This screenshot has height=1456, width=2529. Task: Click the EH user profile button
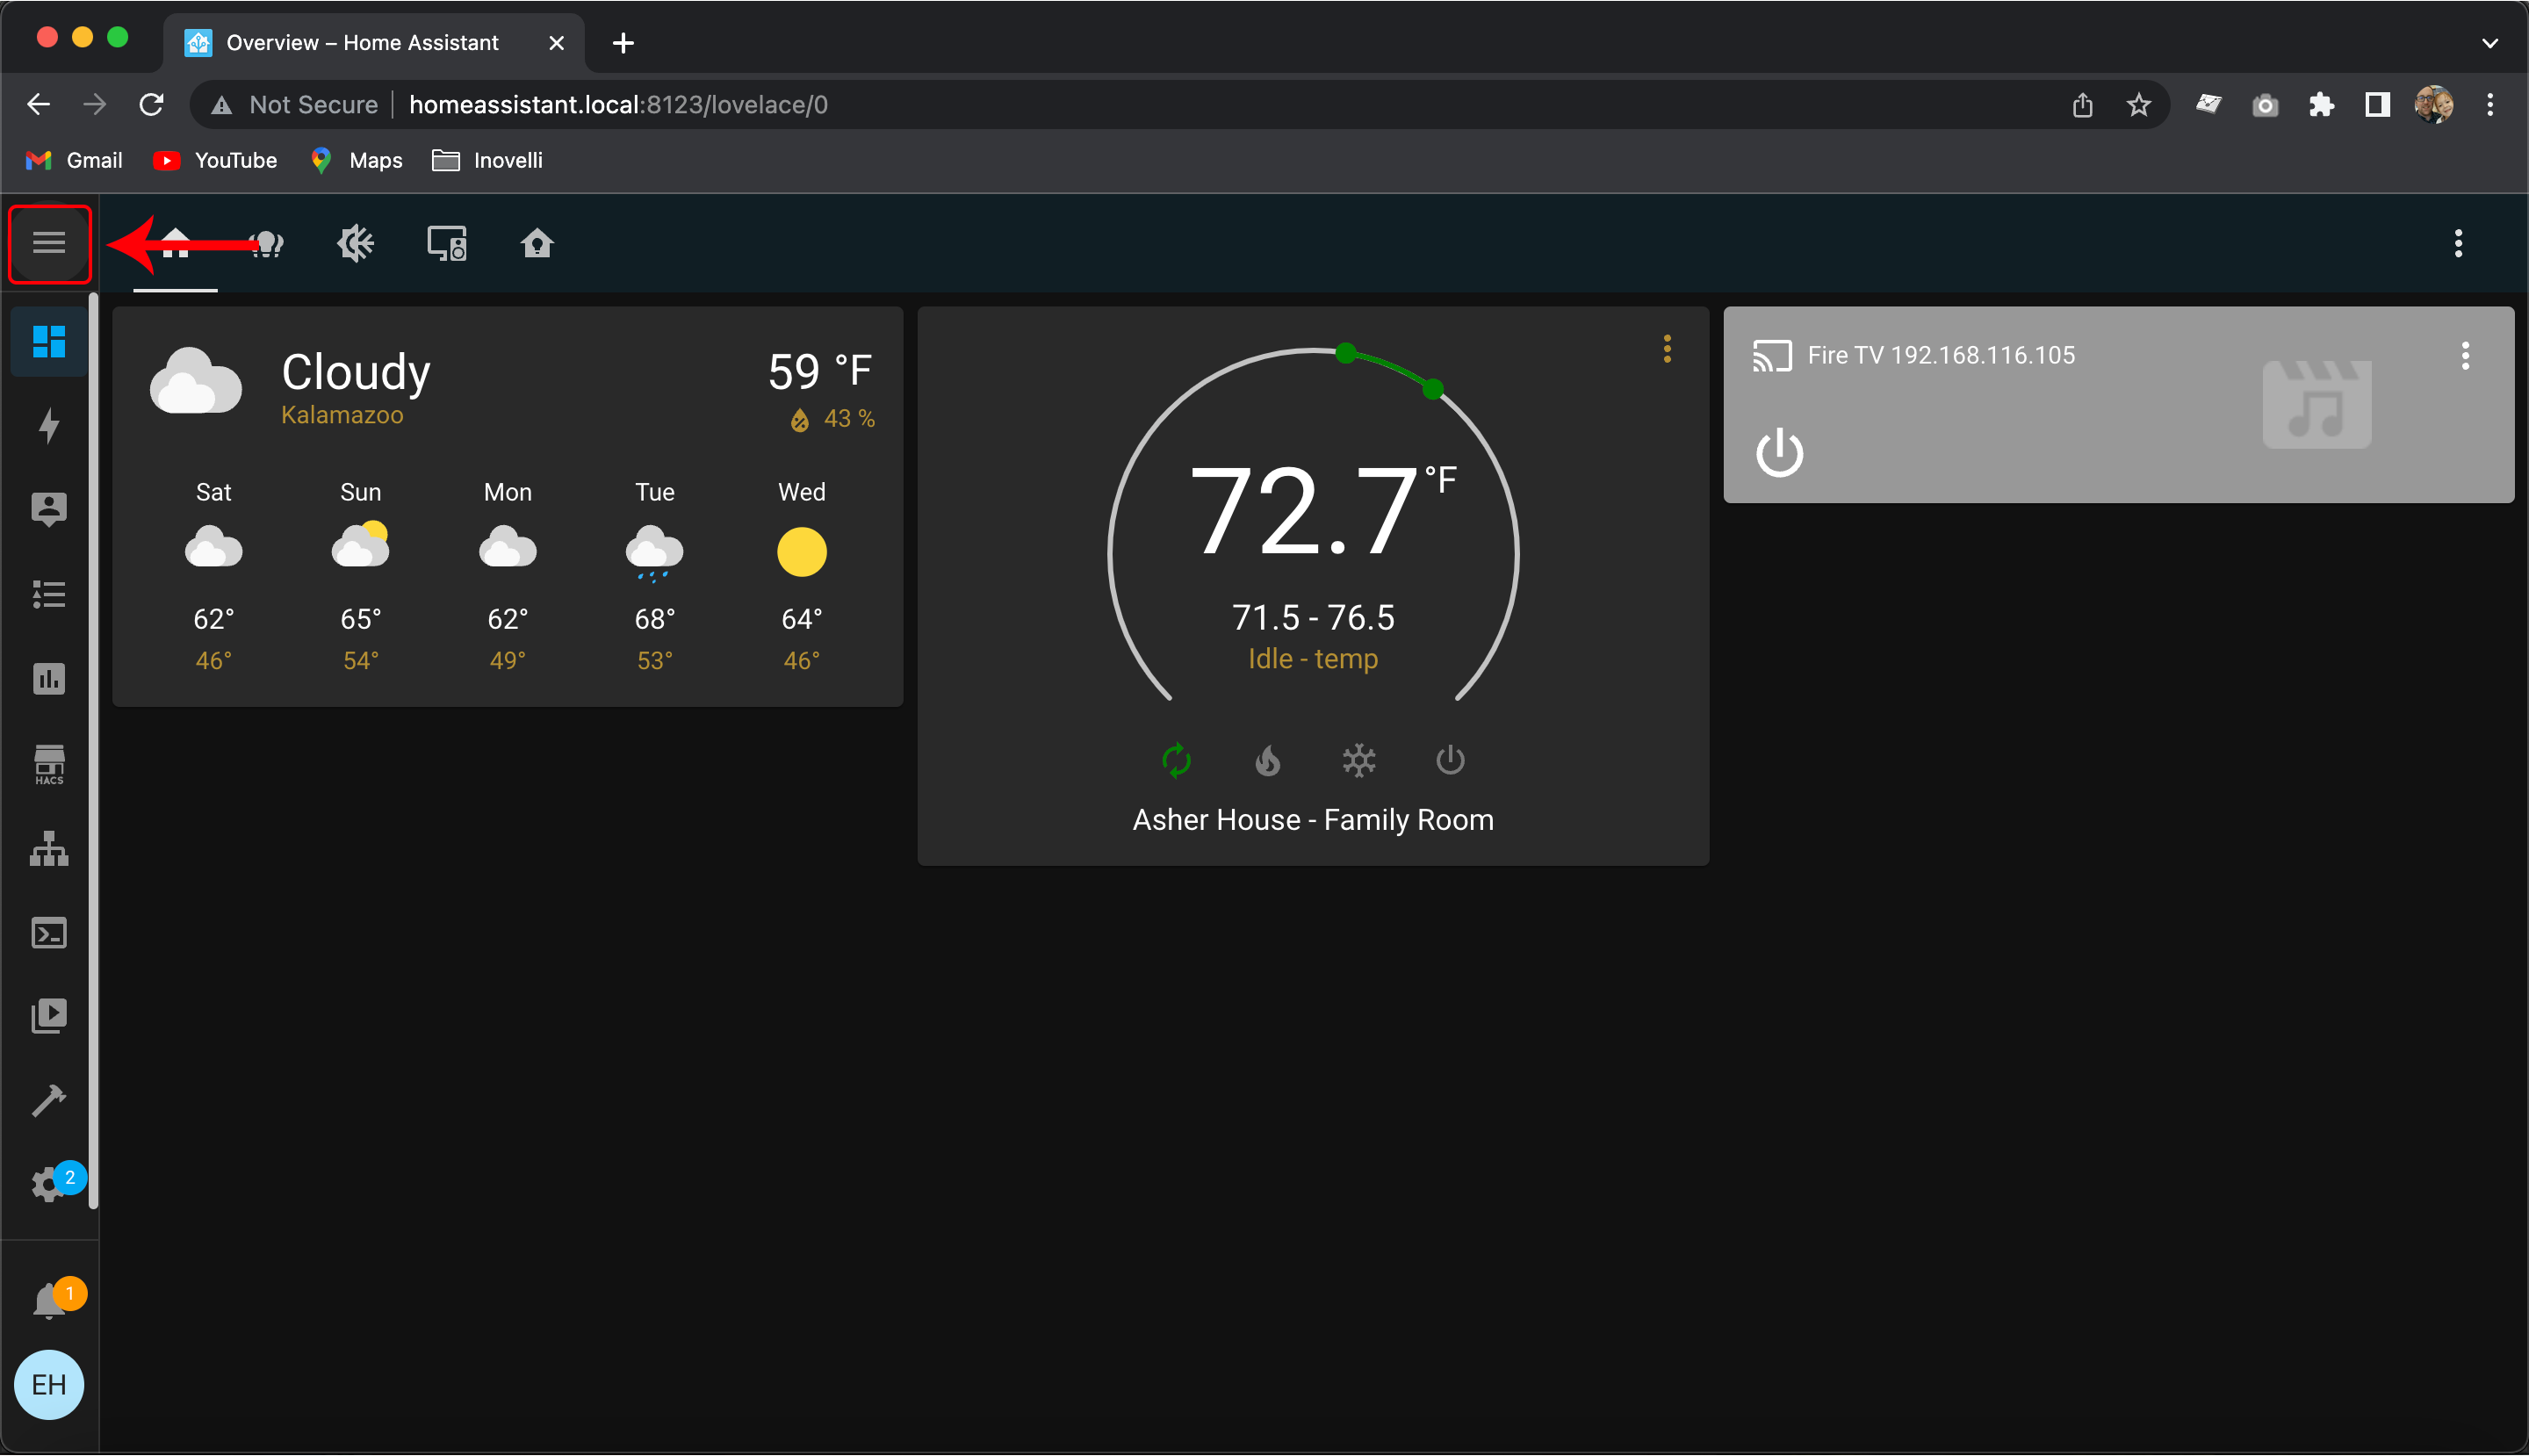click(48, 1385)
